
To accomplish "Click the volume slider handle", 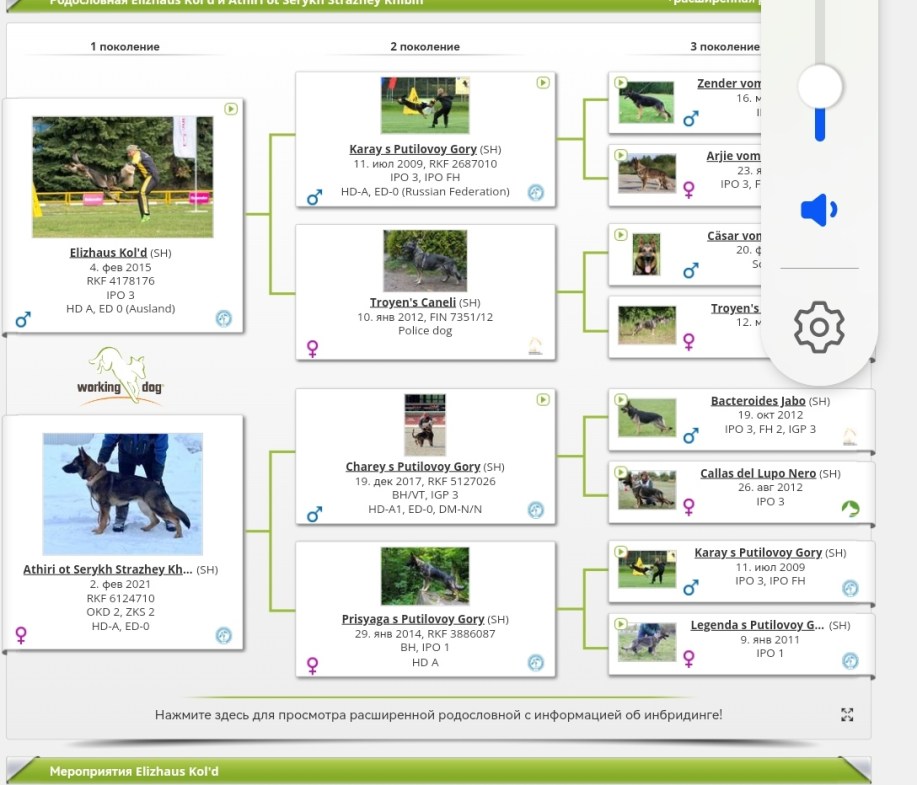I will (820, 87).
